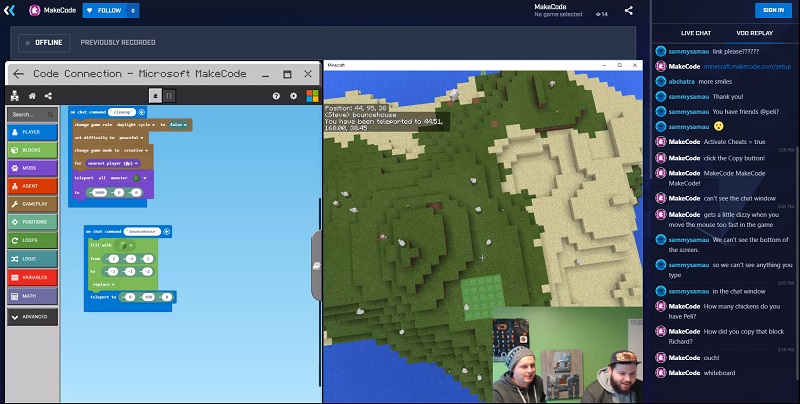Open the replace fill mode dropdown

[x=103, y=284]
